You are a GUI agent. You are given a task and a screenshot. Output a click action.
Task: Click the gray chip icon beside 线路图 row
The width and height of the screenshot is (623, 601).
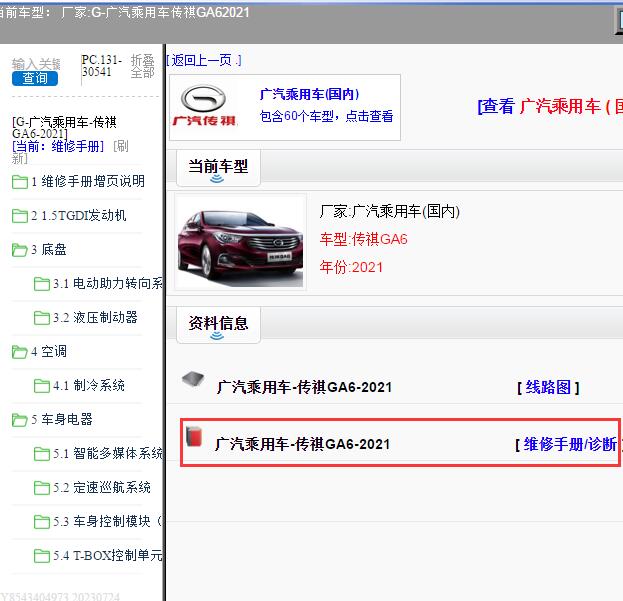coord(193,380)
